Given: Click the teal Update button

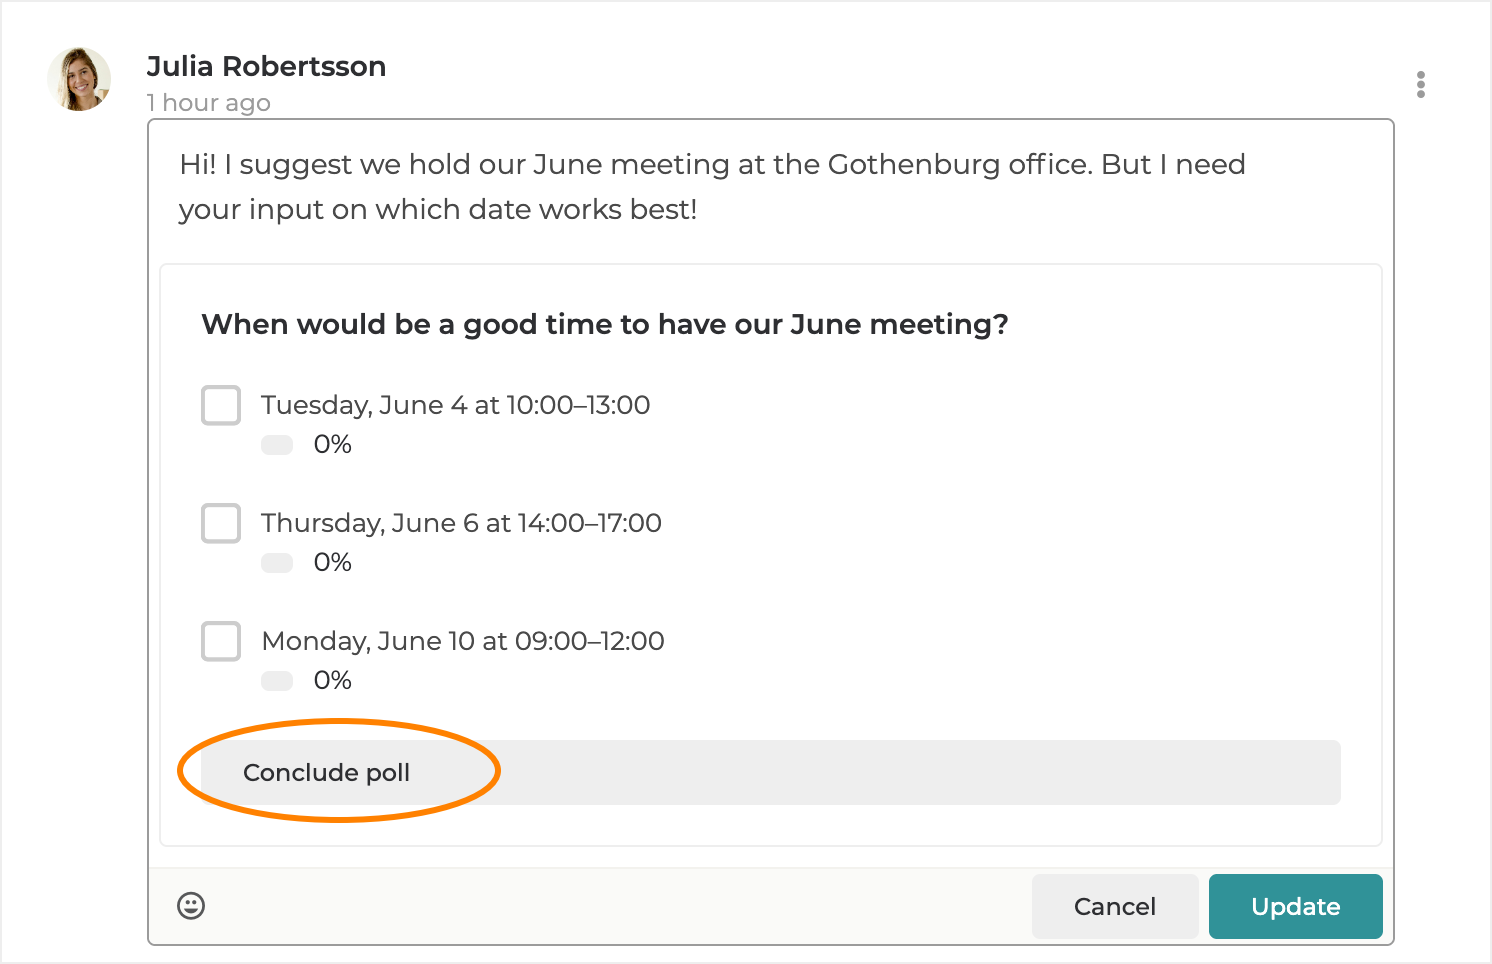Looking at the screenshot, I should tap(1295, 906).
